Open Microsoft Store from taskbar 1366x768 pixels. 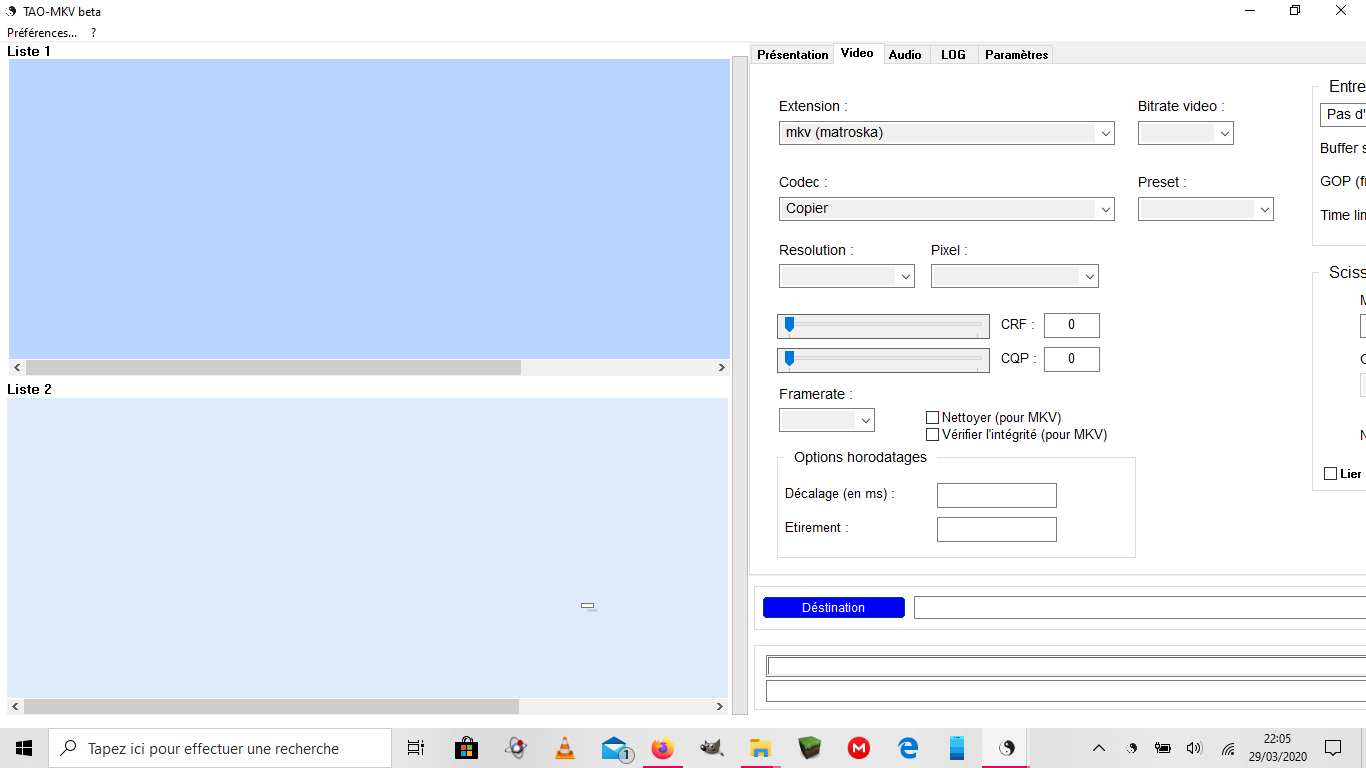coord(466,748)
